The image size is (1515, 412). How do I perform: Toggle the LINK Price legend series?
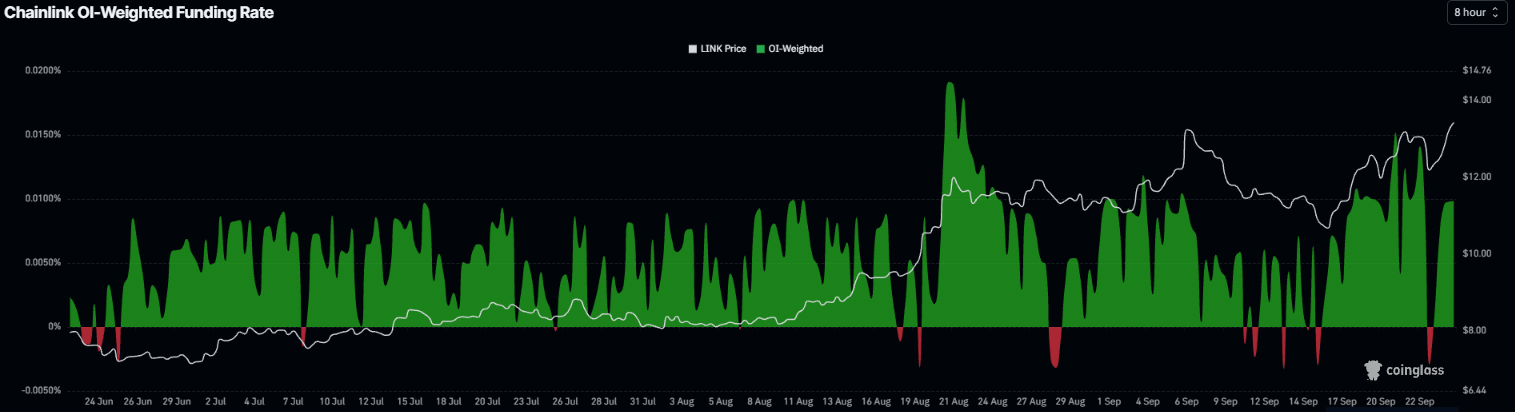717,48
